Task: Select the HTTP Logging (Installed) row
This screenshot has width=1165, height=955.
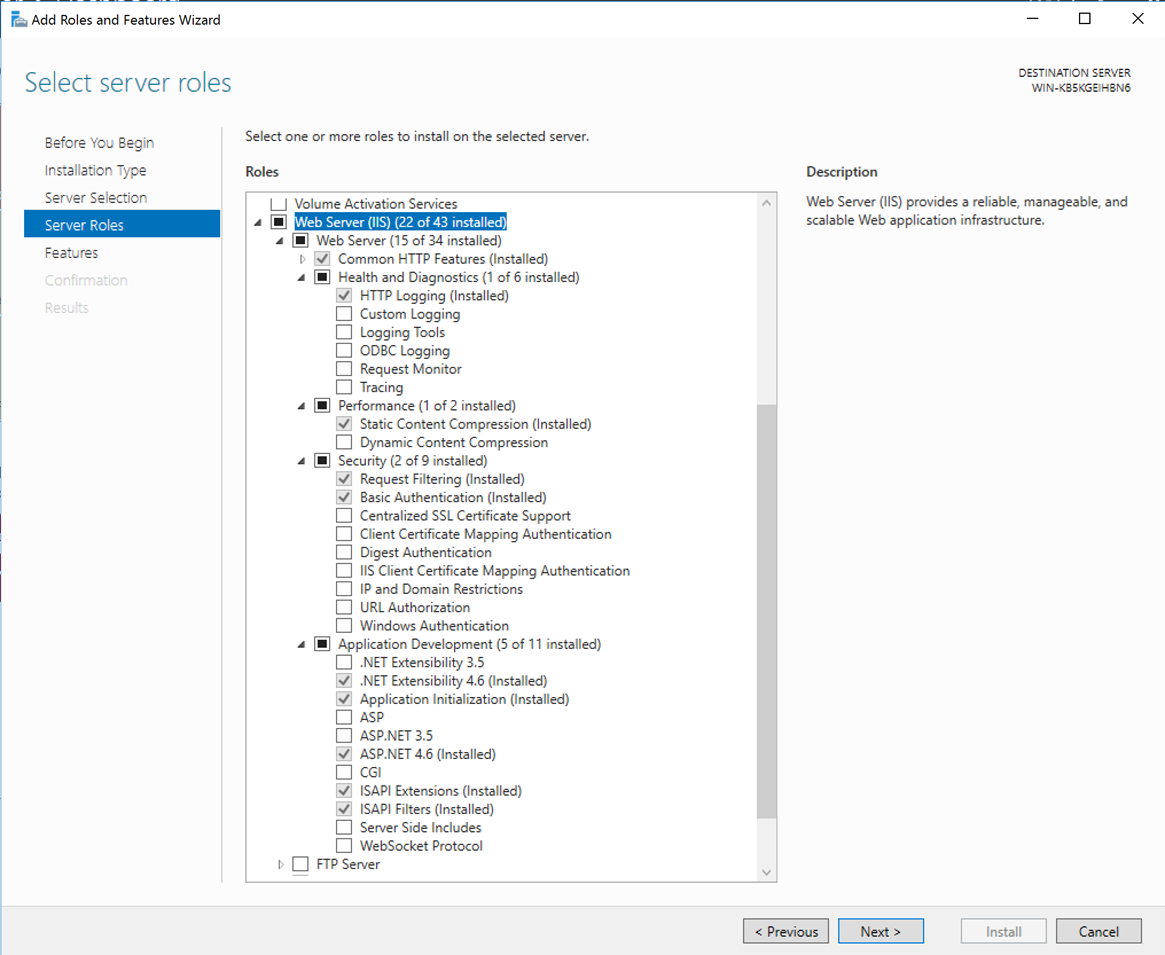Action: click(x=435, y=296)
